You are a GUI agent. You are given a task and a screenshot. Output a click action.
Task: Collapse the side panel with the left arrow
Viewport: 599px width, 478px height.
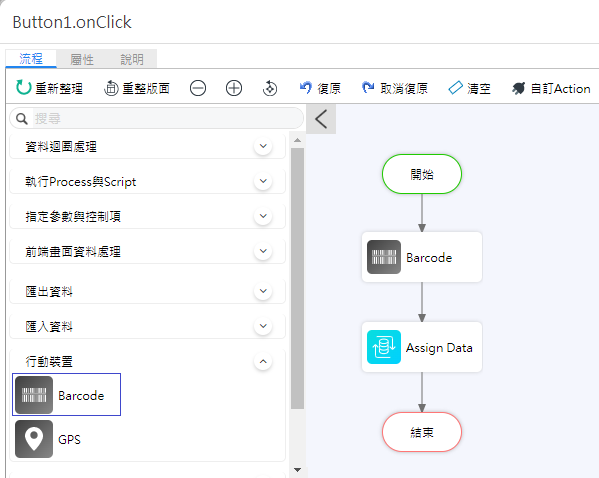pyautogui.click(x=321, y=119)
